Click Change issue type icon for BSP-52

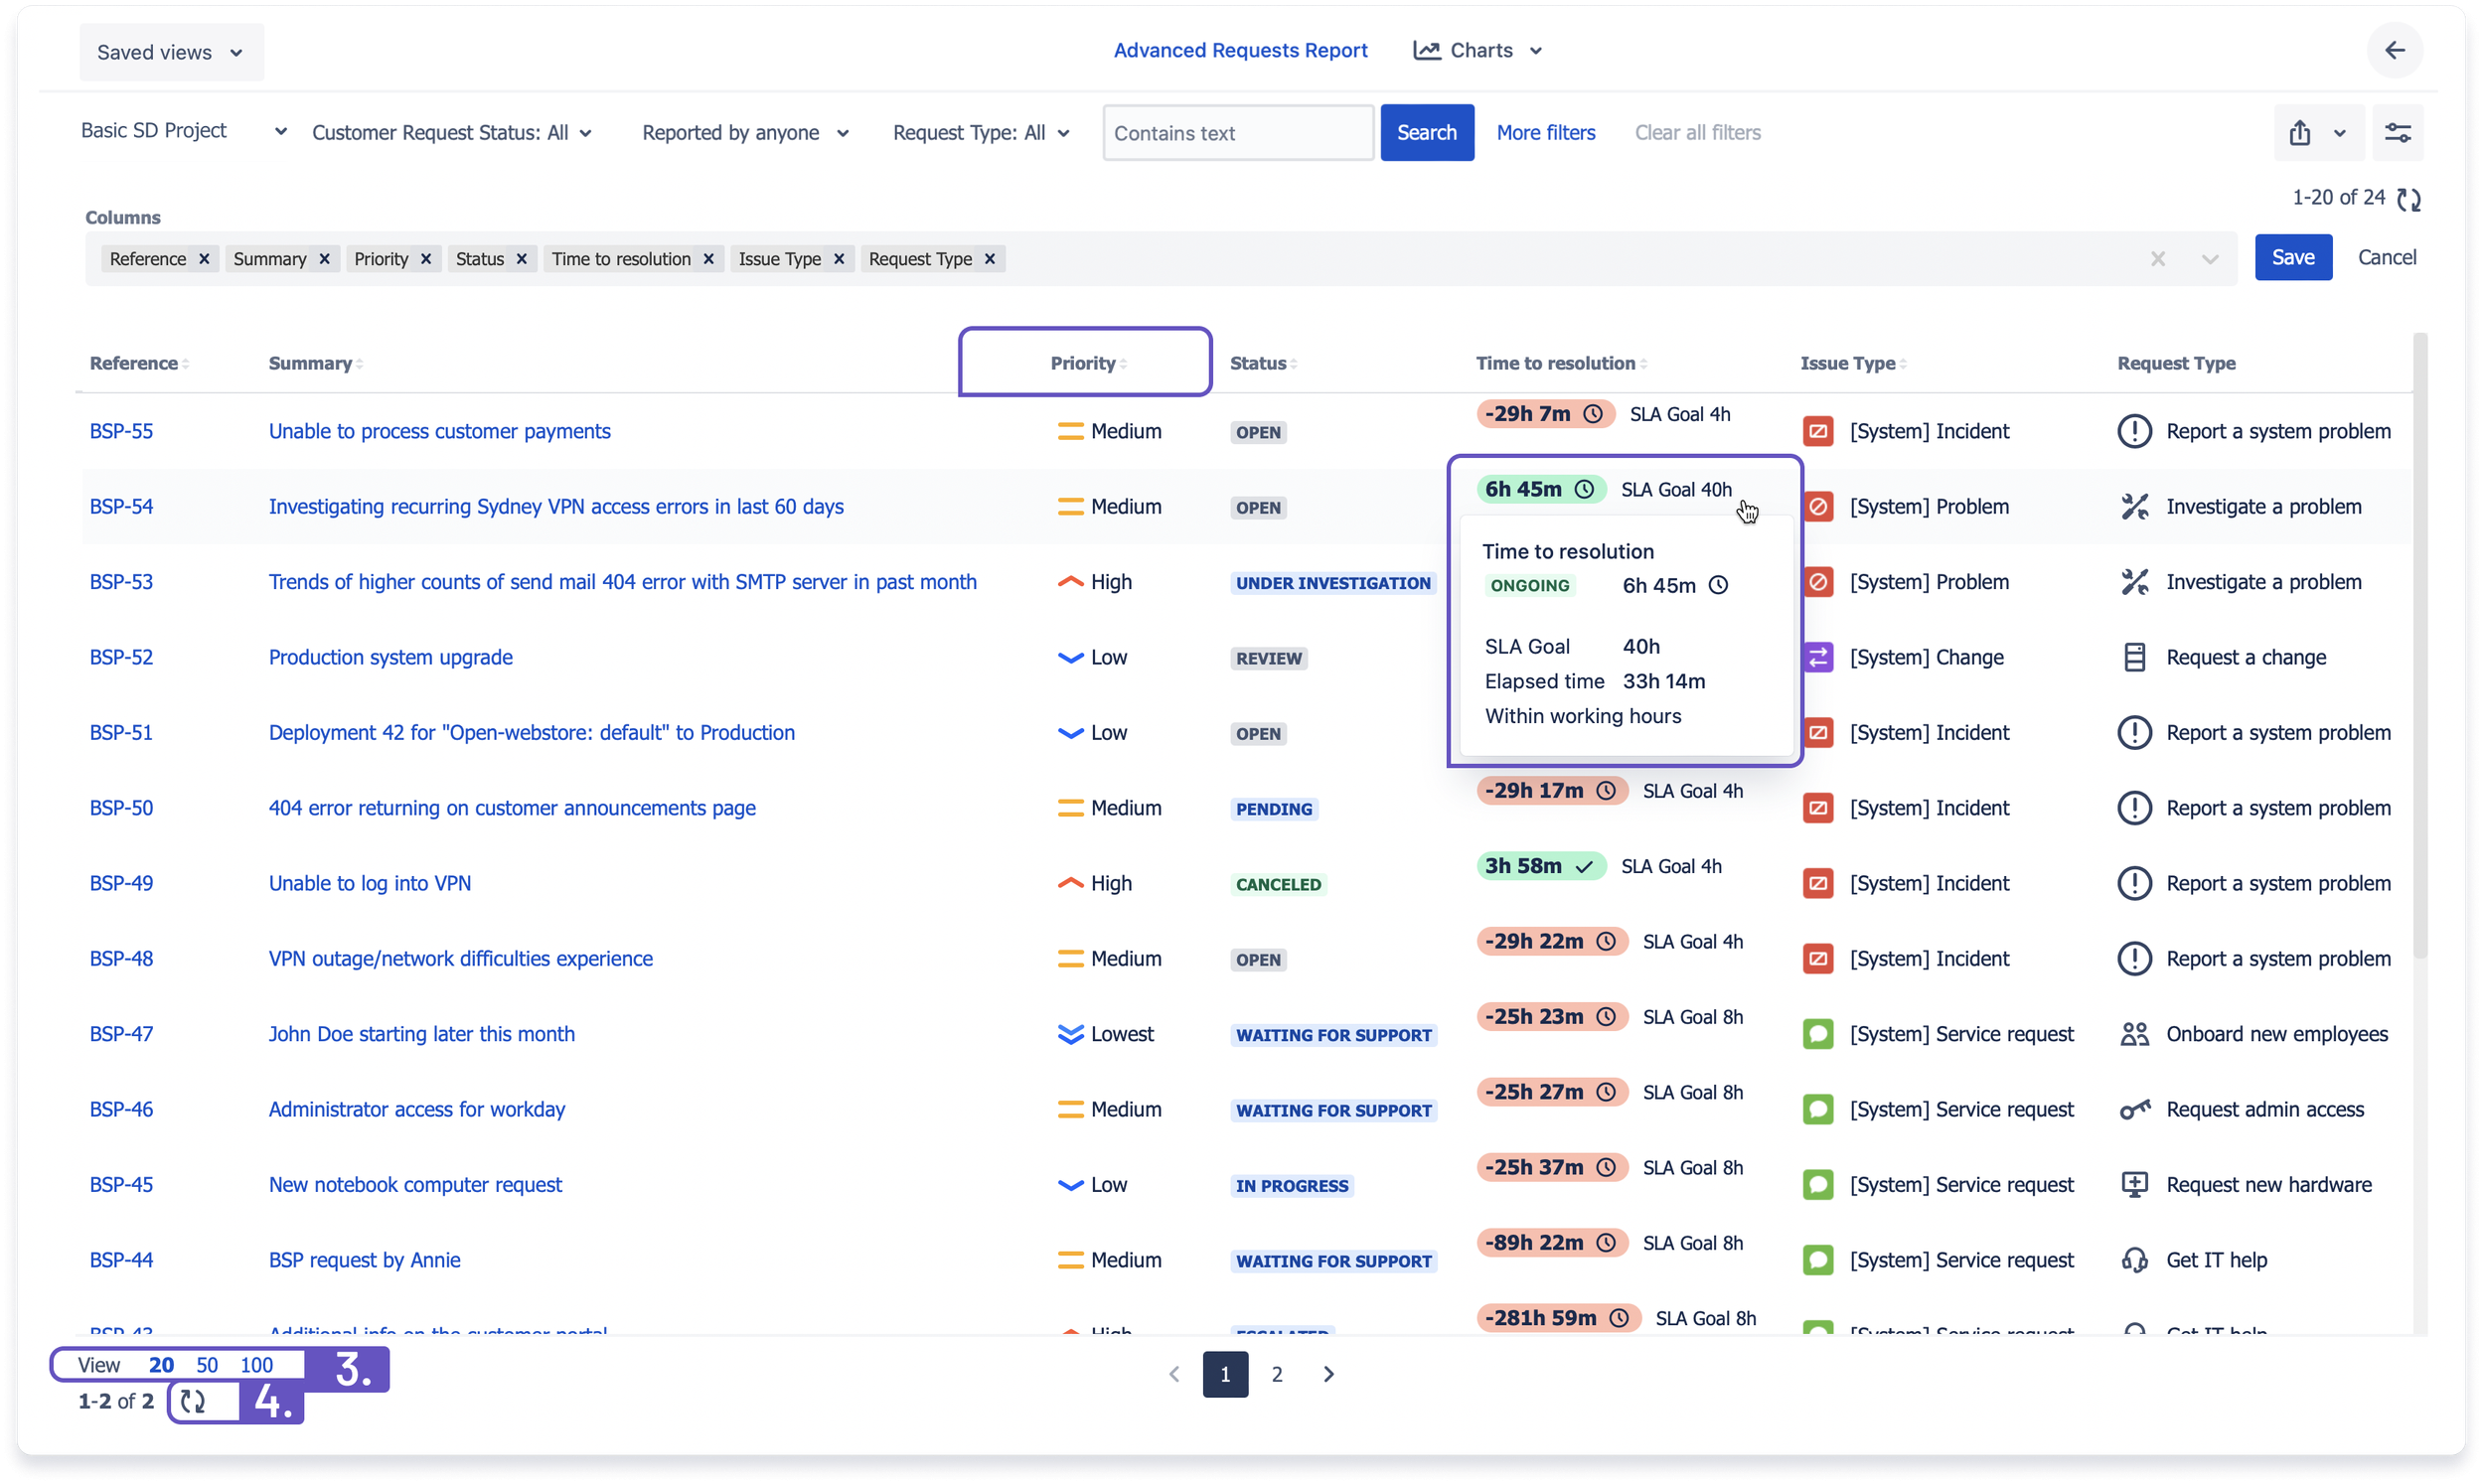[x=1817, y=657]
